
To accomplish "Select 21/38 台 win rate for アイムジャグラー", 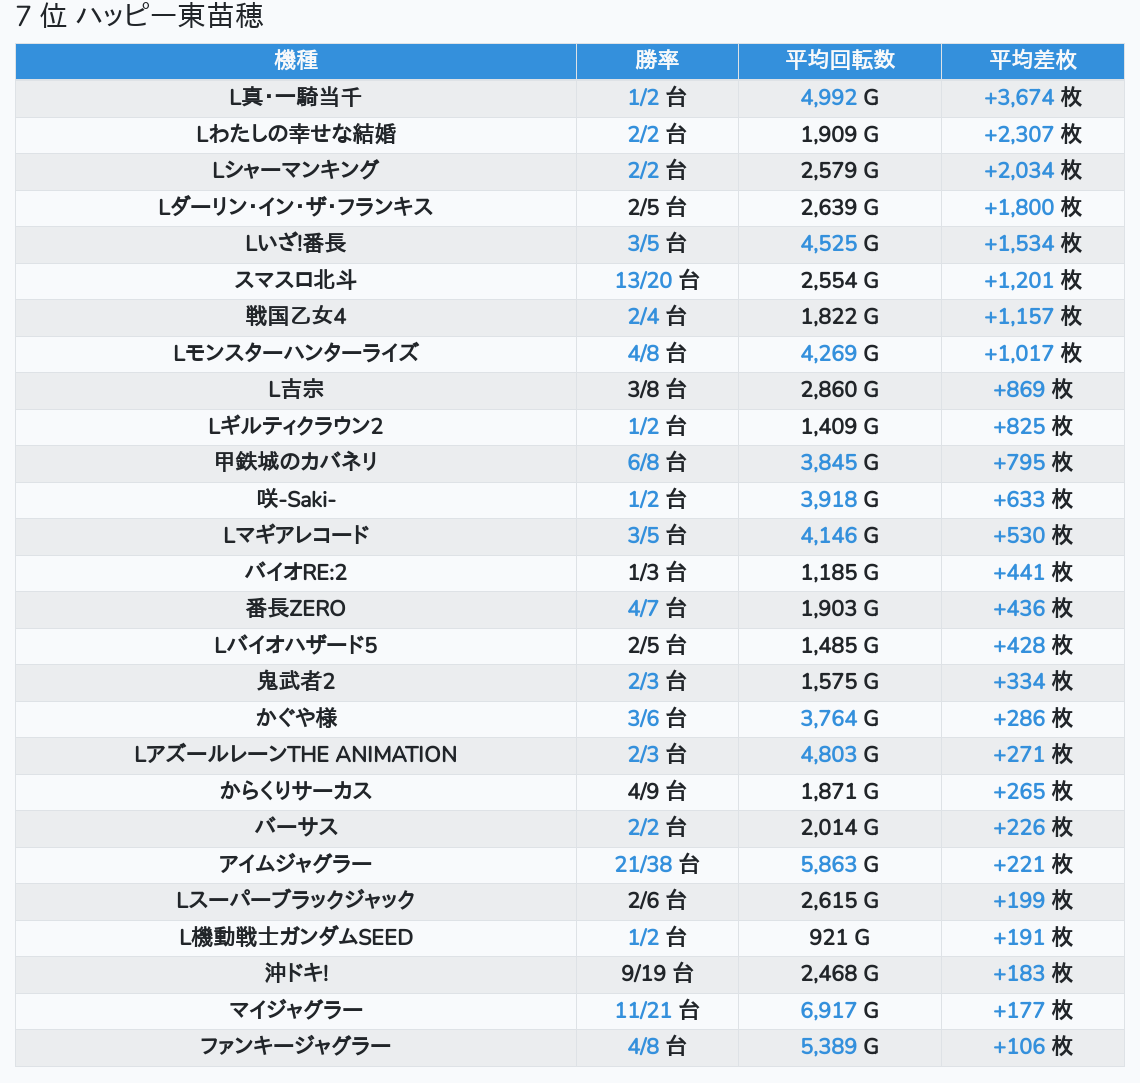I will pyautogui.click(x=657, y=864).
